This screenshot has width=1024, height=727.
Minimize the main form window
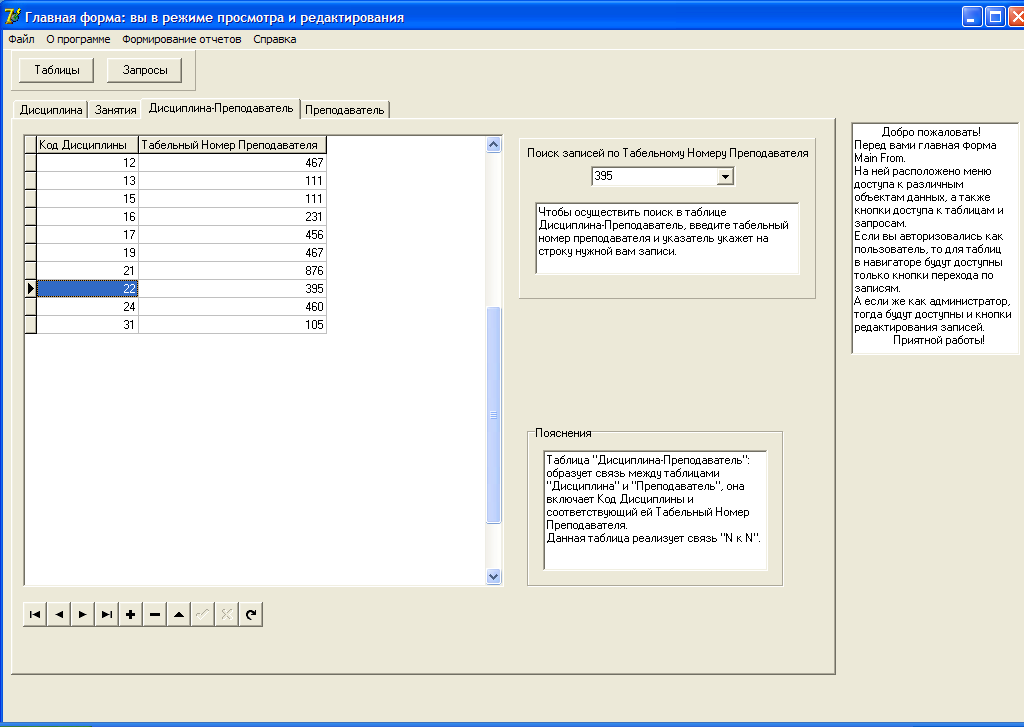click(972, 16)
